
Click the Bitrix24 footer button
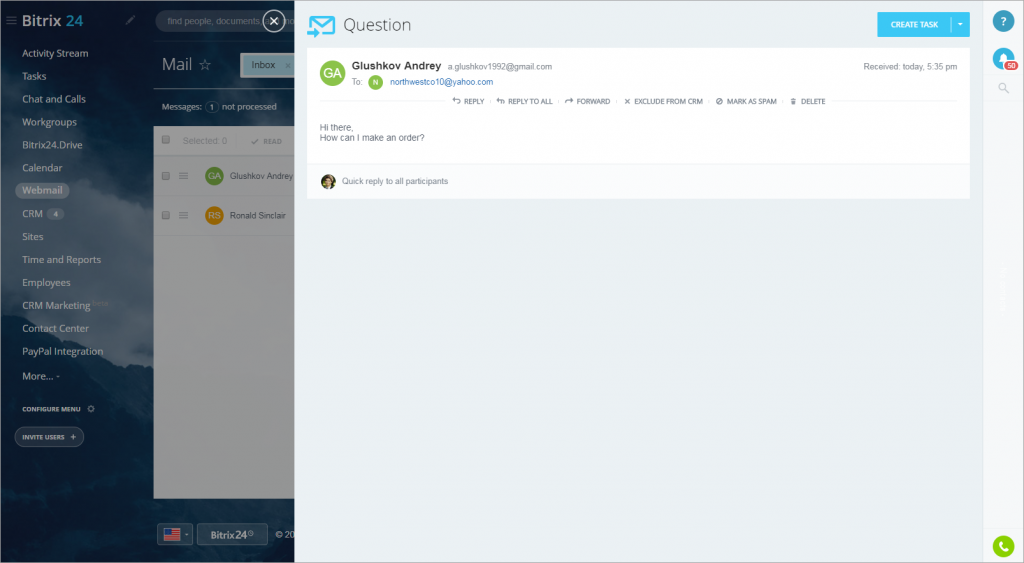click(232, 534)
